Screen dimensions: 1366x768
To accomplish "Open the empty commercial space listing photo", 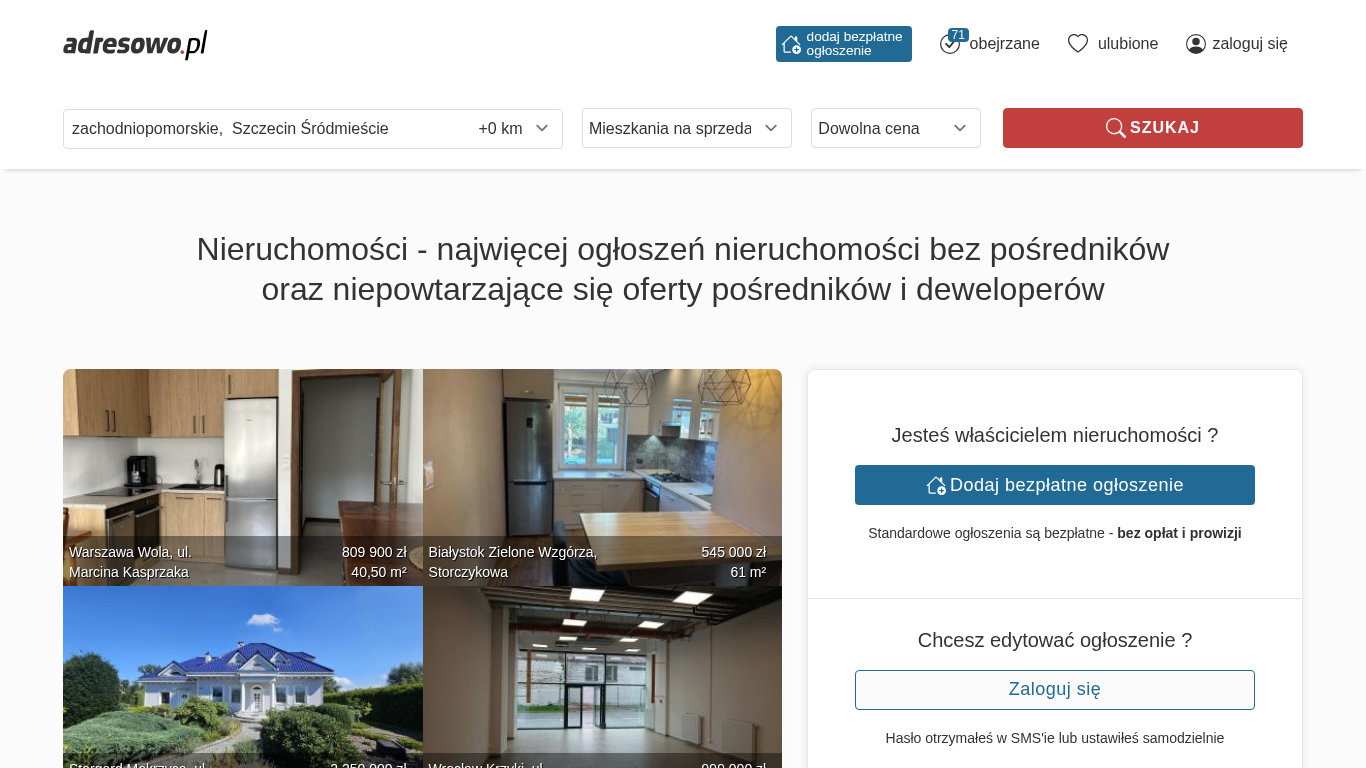I will [602, 677].
